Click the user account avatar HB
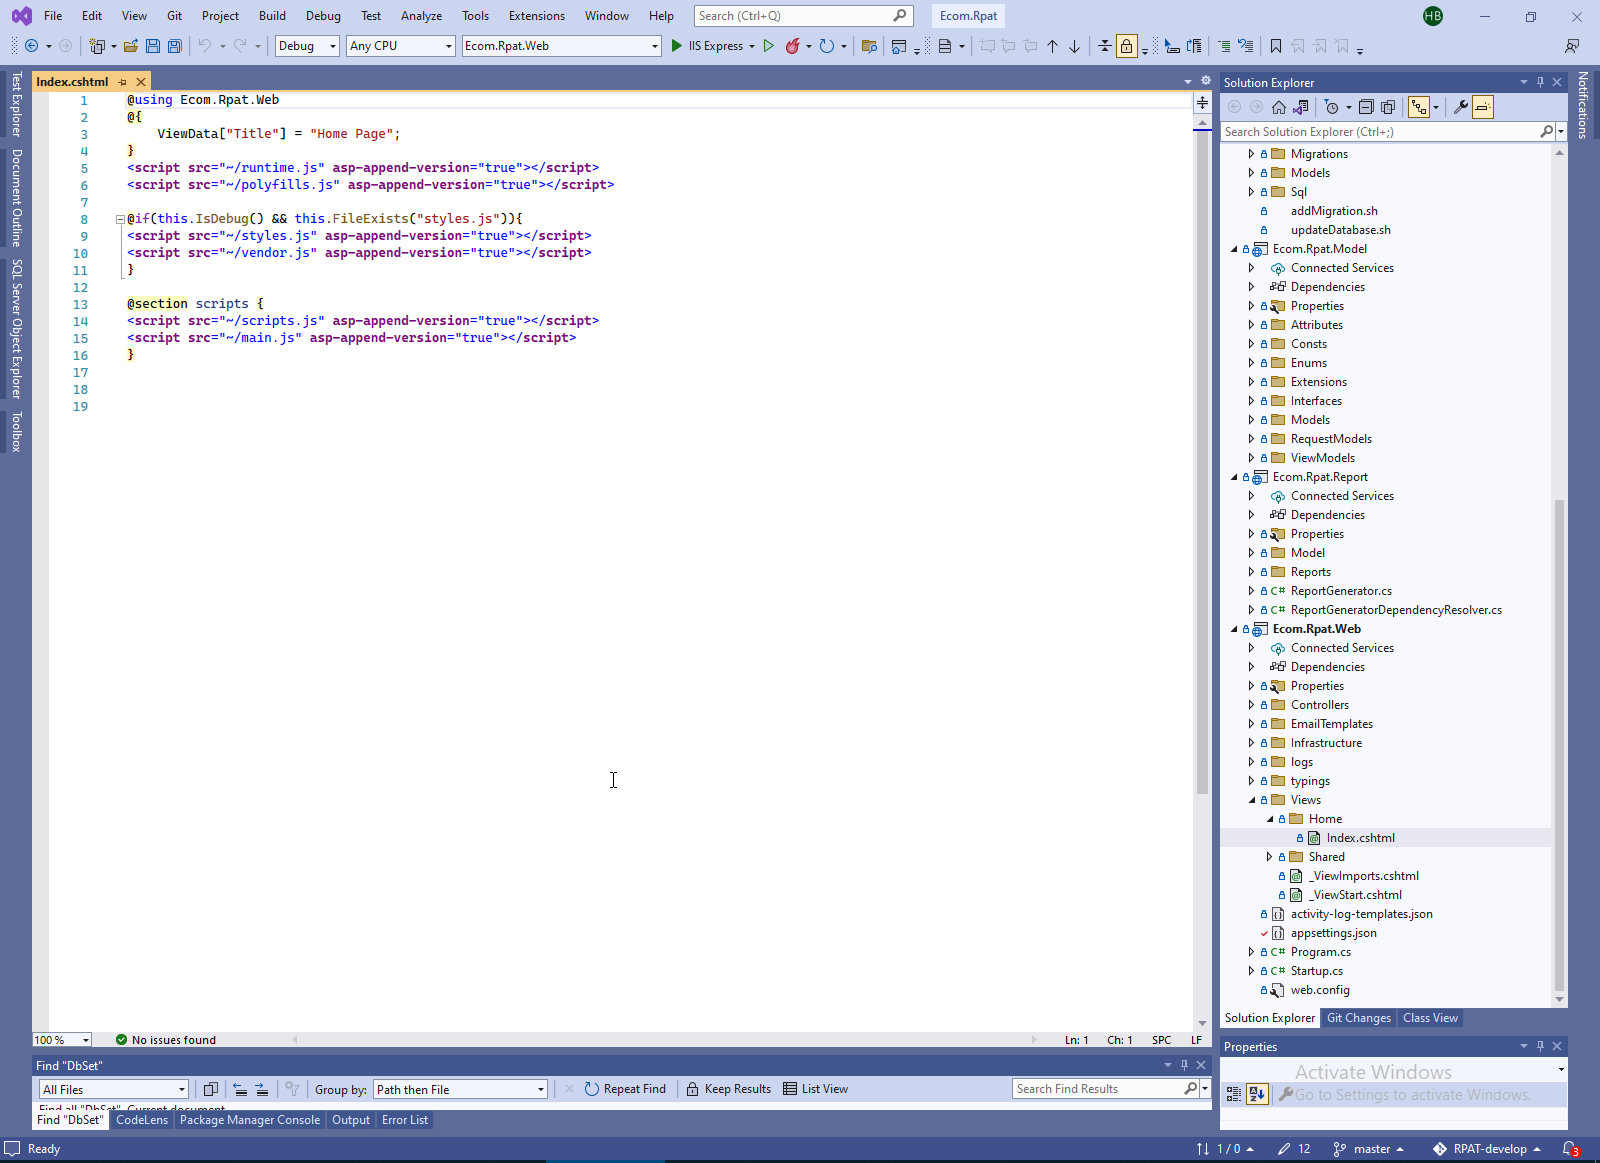1600x1163 pixels. pos(1433,16)
